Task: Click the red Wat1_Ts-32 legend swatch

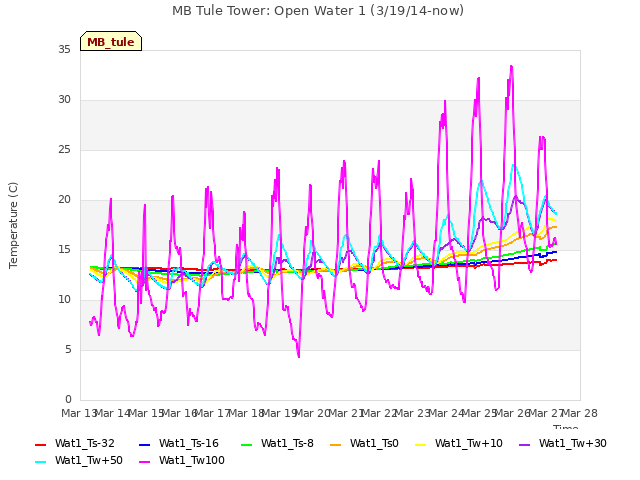Action: 40,444
